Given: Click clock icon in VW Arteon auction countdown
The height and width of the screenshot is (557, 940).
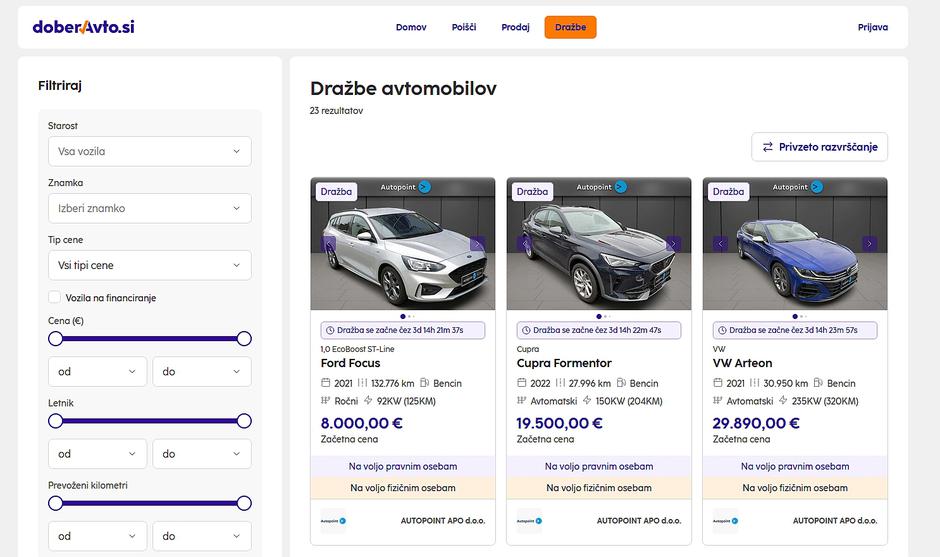Looking at the screenshot, I should point(722,330).
